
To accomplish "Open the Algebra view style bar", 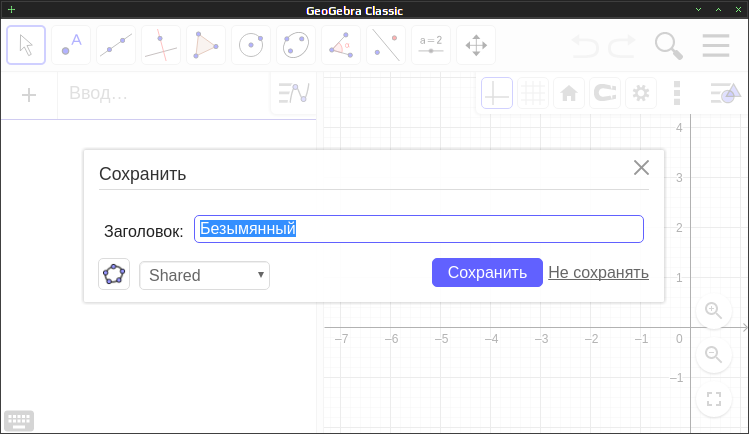I will pyautogui.click(x=294, y=93).
